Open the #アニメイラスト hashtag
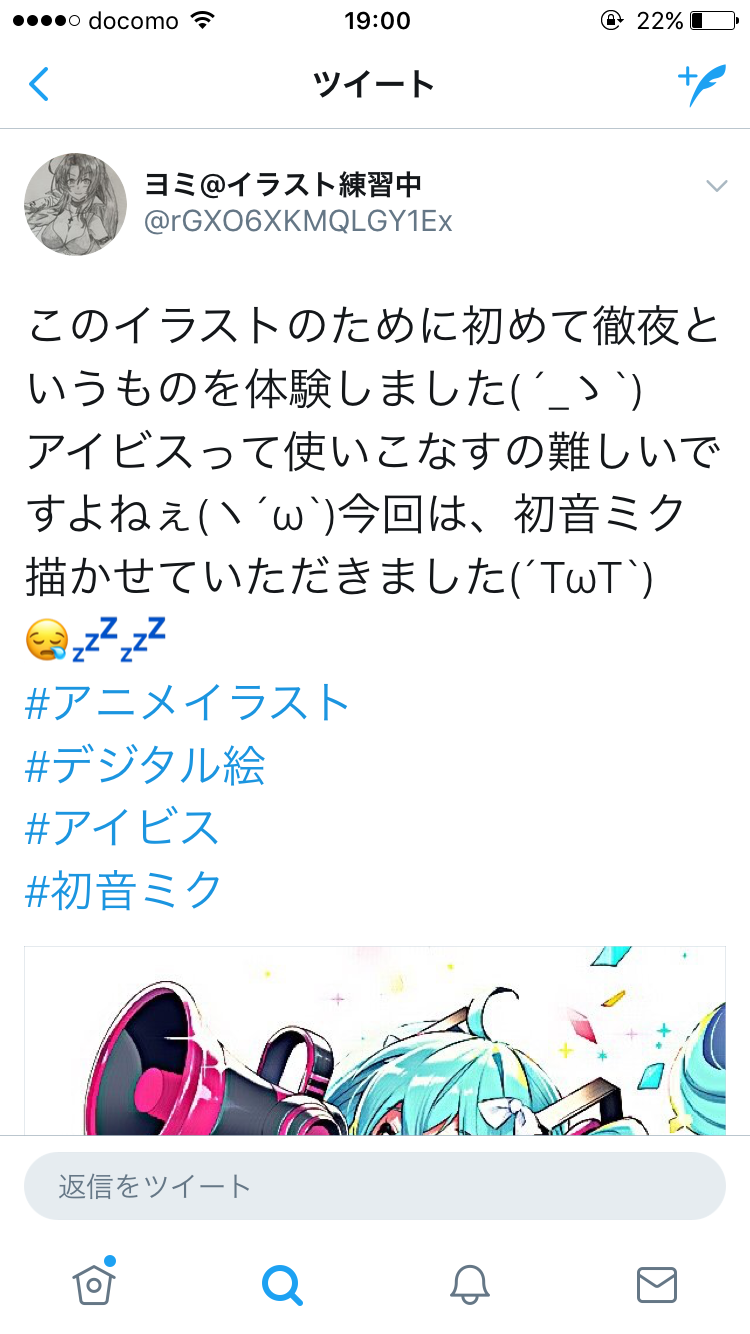Screen dimensions: 750x1334 (187, 703)
